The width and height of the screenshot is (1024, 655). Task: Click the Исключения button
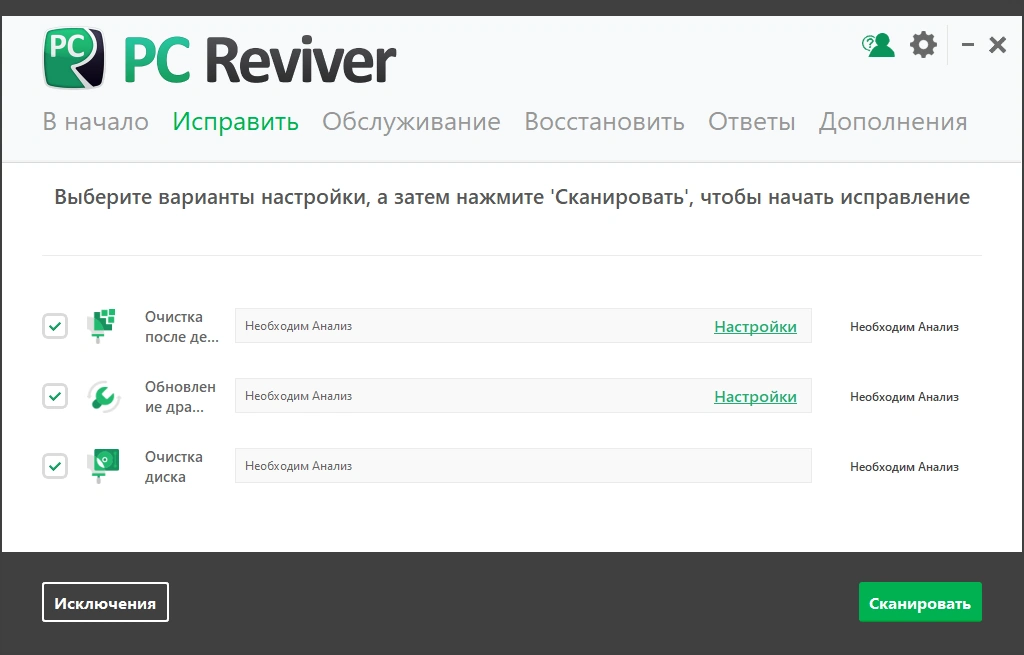click(105, 602)
